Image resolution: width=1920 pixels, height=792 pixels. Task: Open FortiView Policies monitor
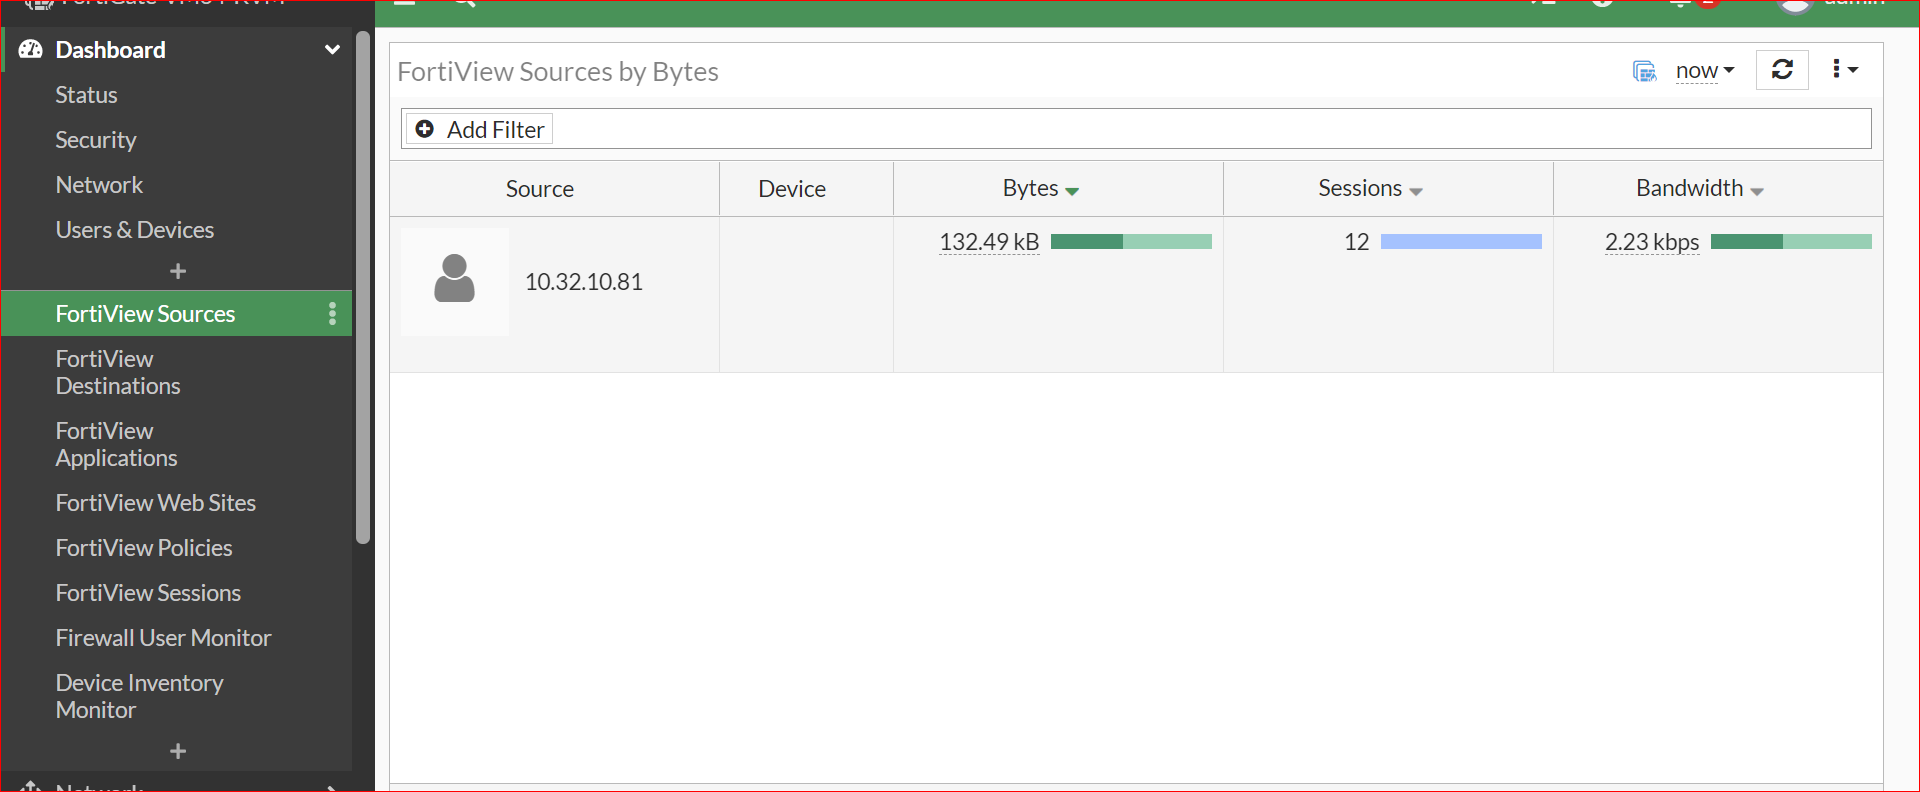click(143, 548)
